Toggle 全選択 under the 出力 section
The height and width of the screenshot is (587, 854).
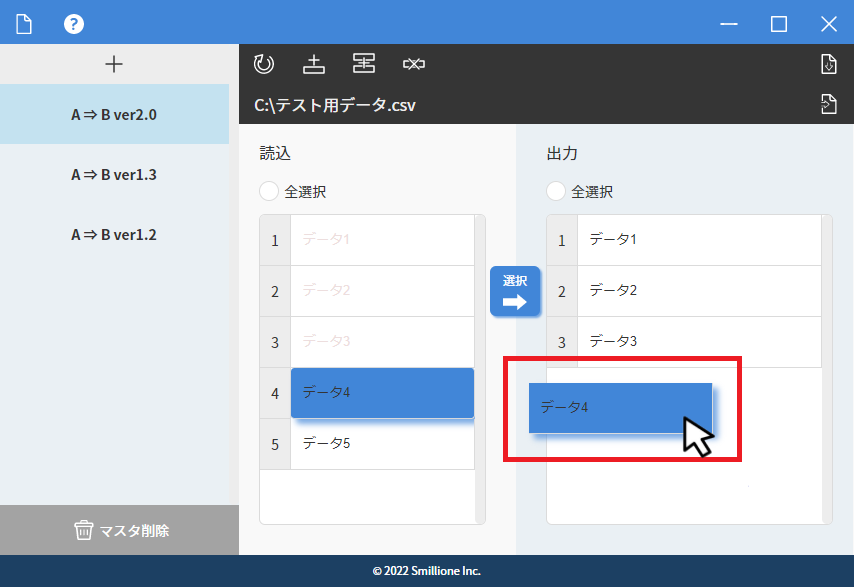556,191
